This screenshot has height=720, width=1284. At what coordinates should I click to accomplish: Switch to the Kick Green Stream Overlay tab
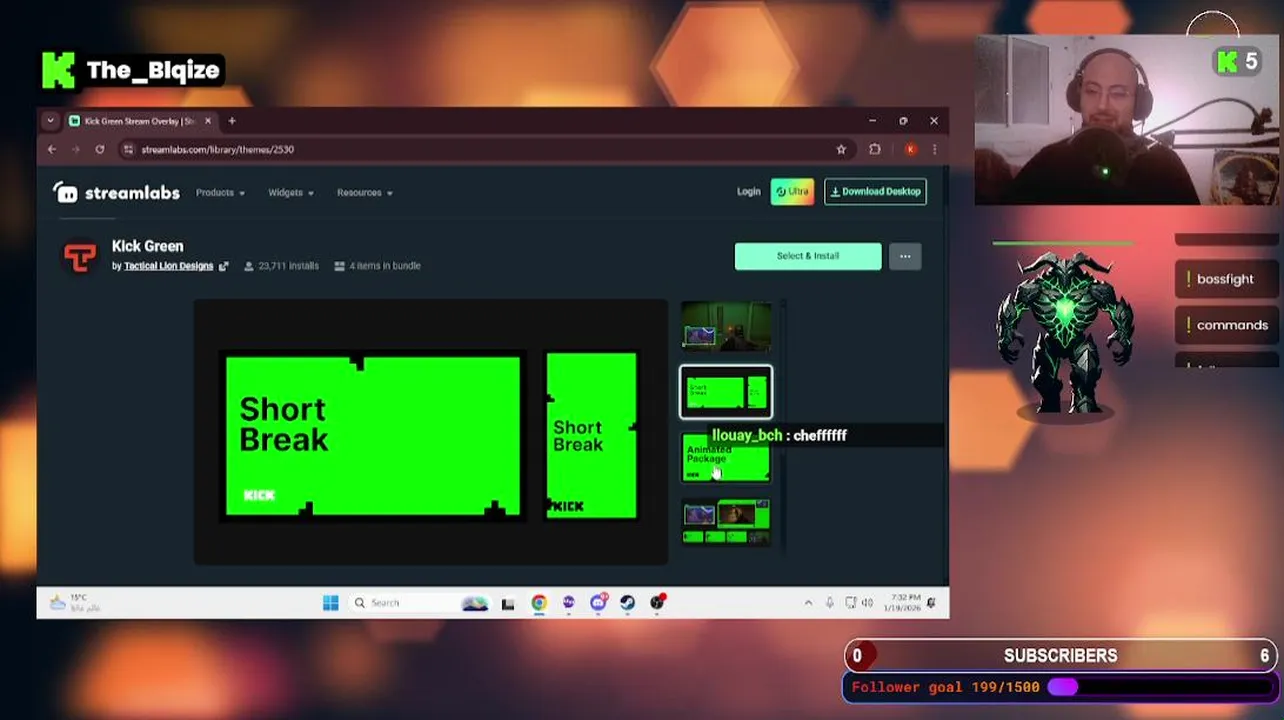coord(139,121)
